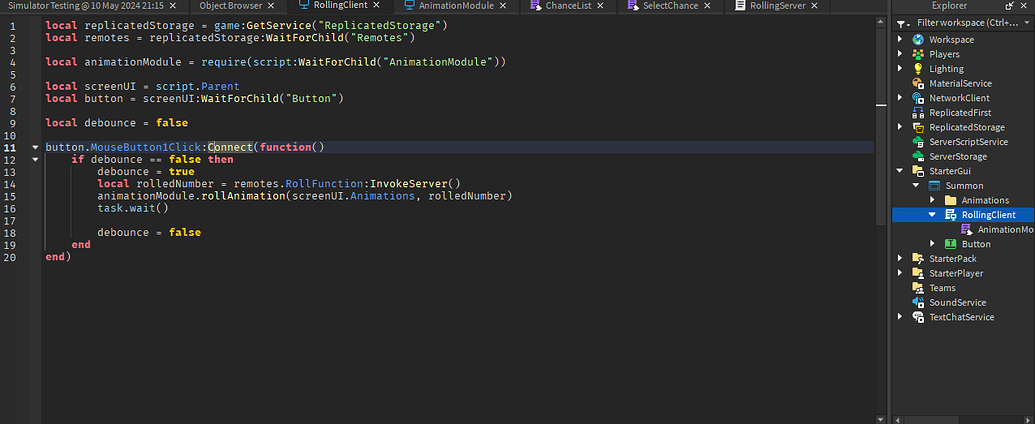1035x424 pixels.
Task: Click the StarterGui folder icon
Action: tap(918, 171)
